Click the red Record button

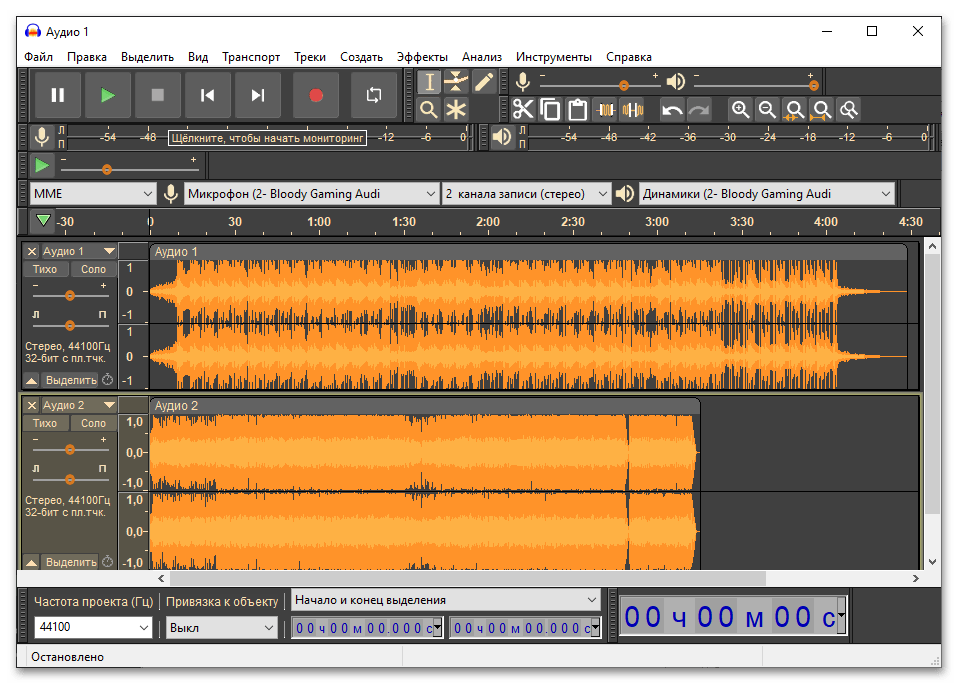pos(316,95)
